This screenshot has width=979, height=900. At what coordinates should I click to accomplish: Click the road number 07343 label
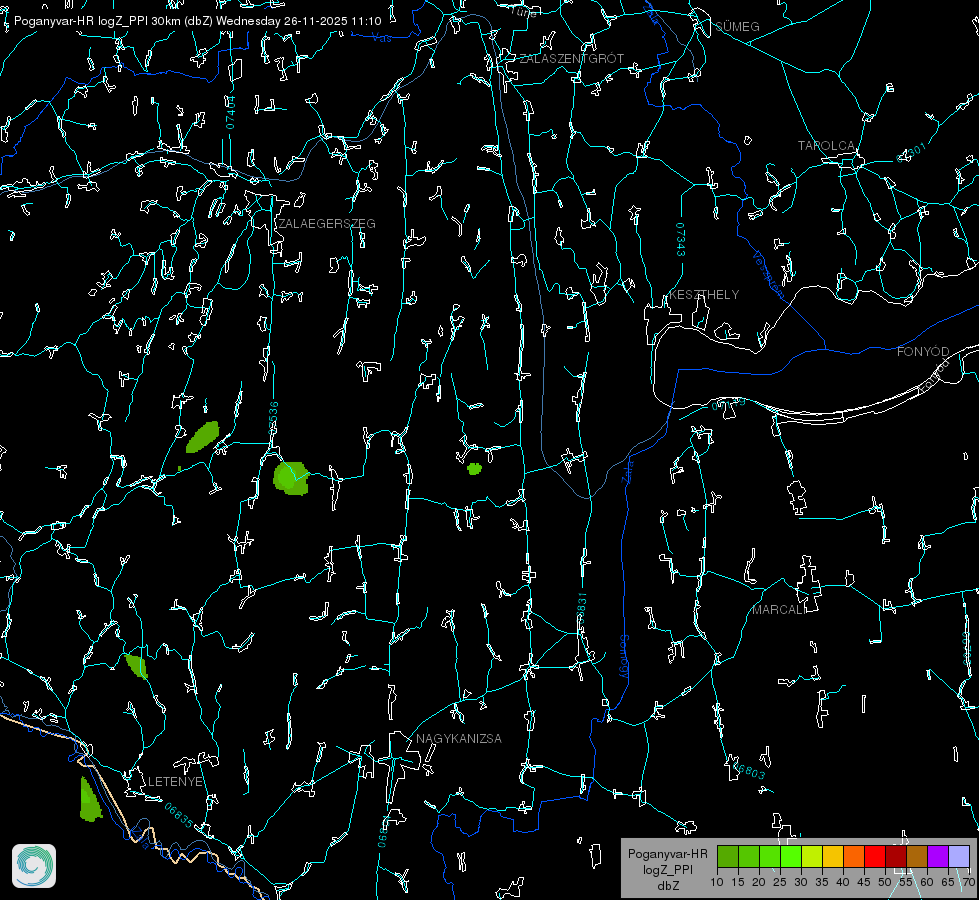[680, 240]
